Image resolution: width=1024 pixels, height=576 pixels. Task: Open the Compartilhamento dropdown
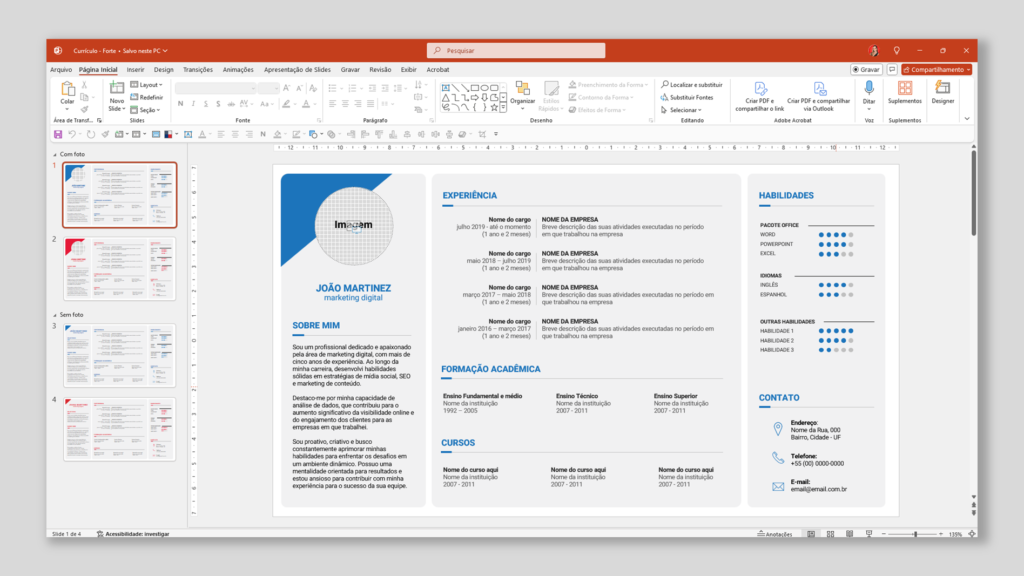[x=936, y=69]
